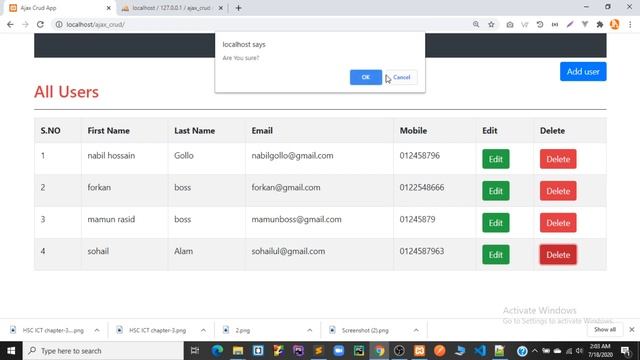The image size is (640, 360).
Task: Click Show all downloads
Action: click(x=605, y=329)
